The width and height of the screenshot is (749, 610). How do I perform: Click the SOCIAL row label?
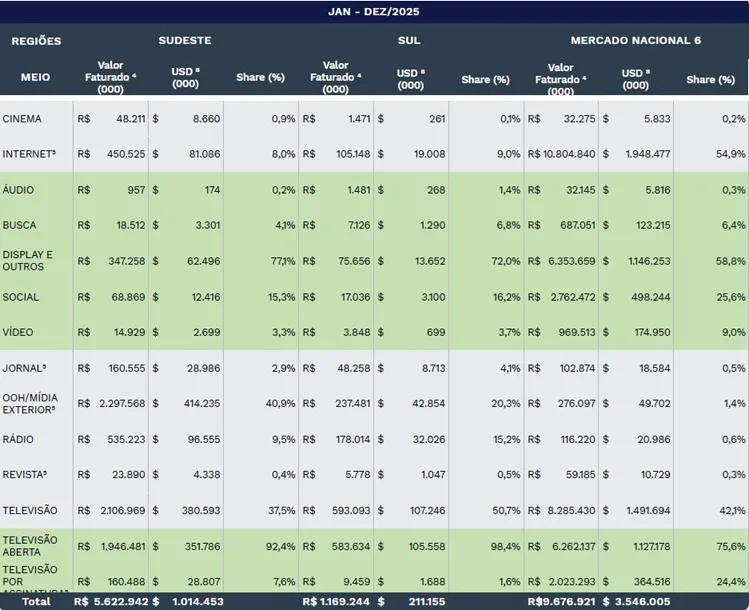point(21,297)
